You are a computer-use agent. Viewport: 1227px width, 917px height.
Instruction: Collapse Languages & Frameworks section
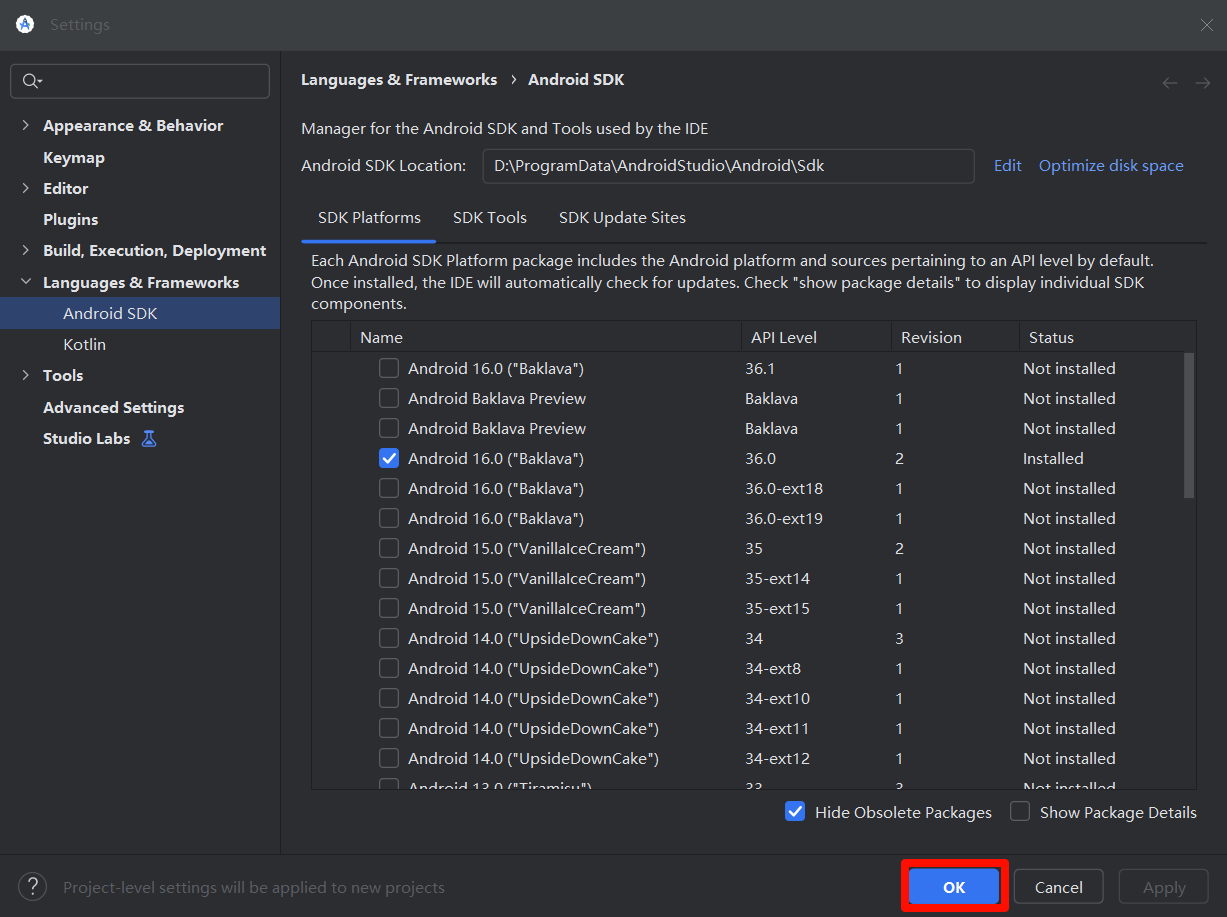click(25, 283)
